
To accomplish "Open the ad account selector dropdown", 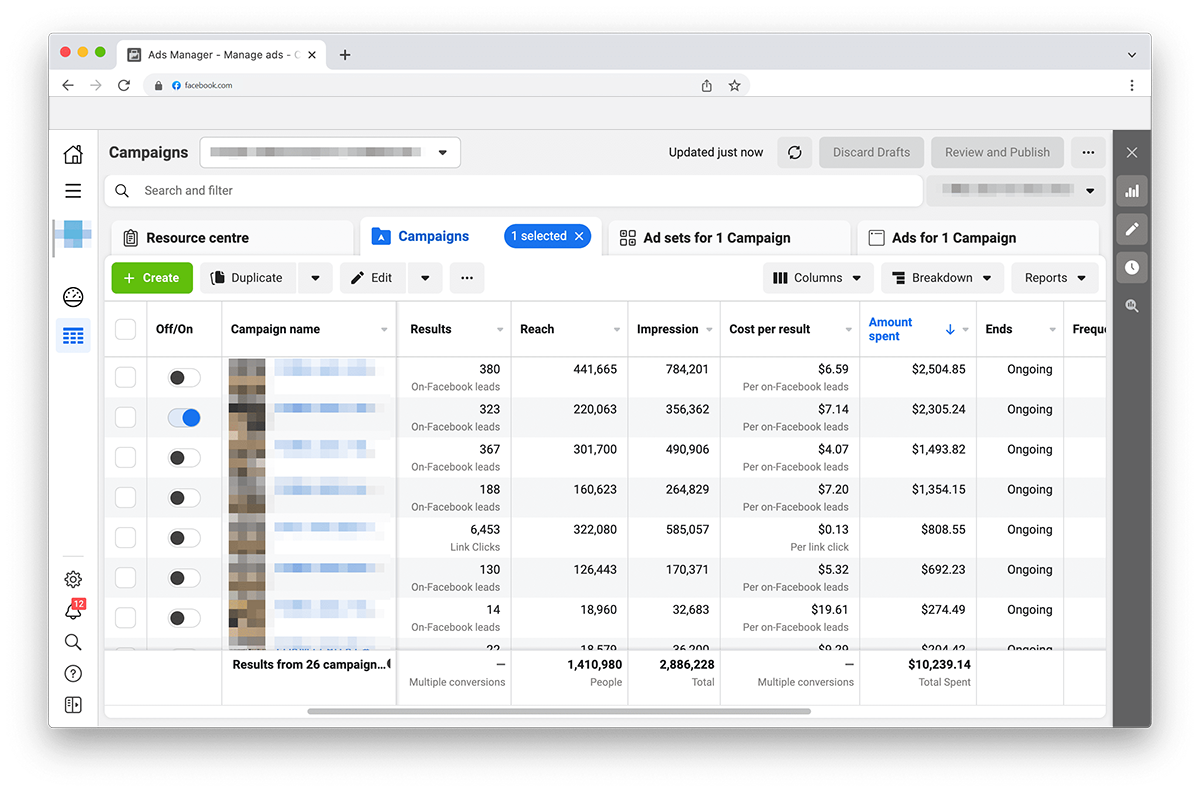I will [x=330, y=152].
